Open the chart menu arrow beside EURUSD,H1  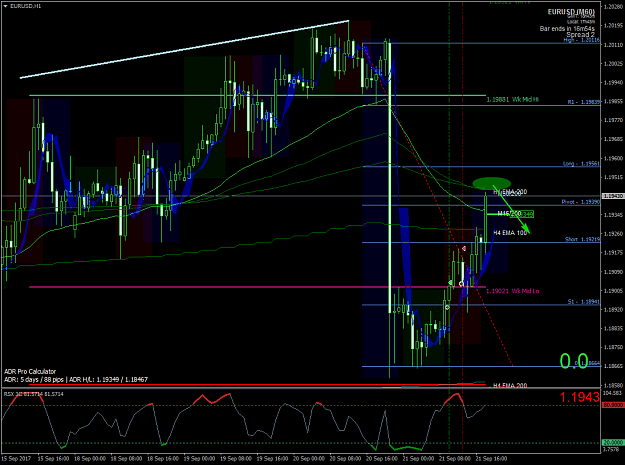pos(5,6)
